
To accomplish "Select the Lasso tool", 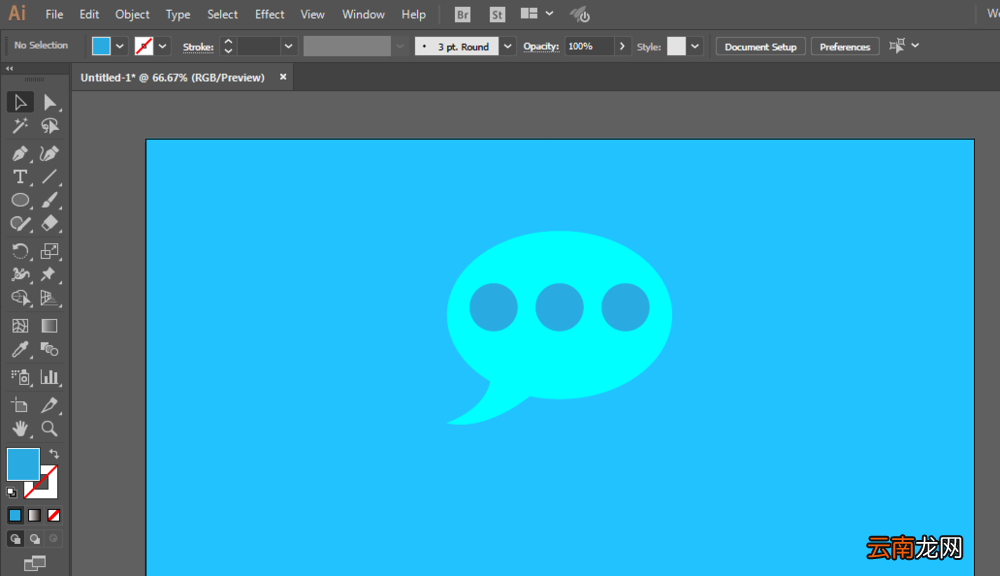I will (x=49, y=126).
